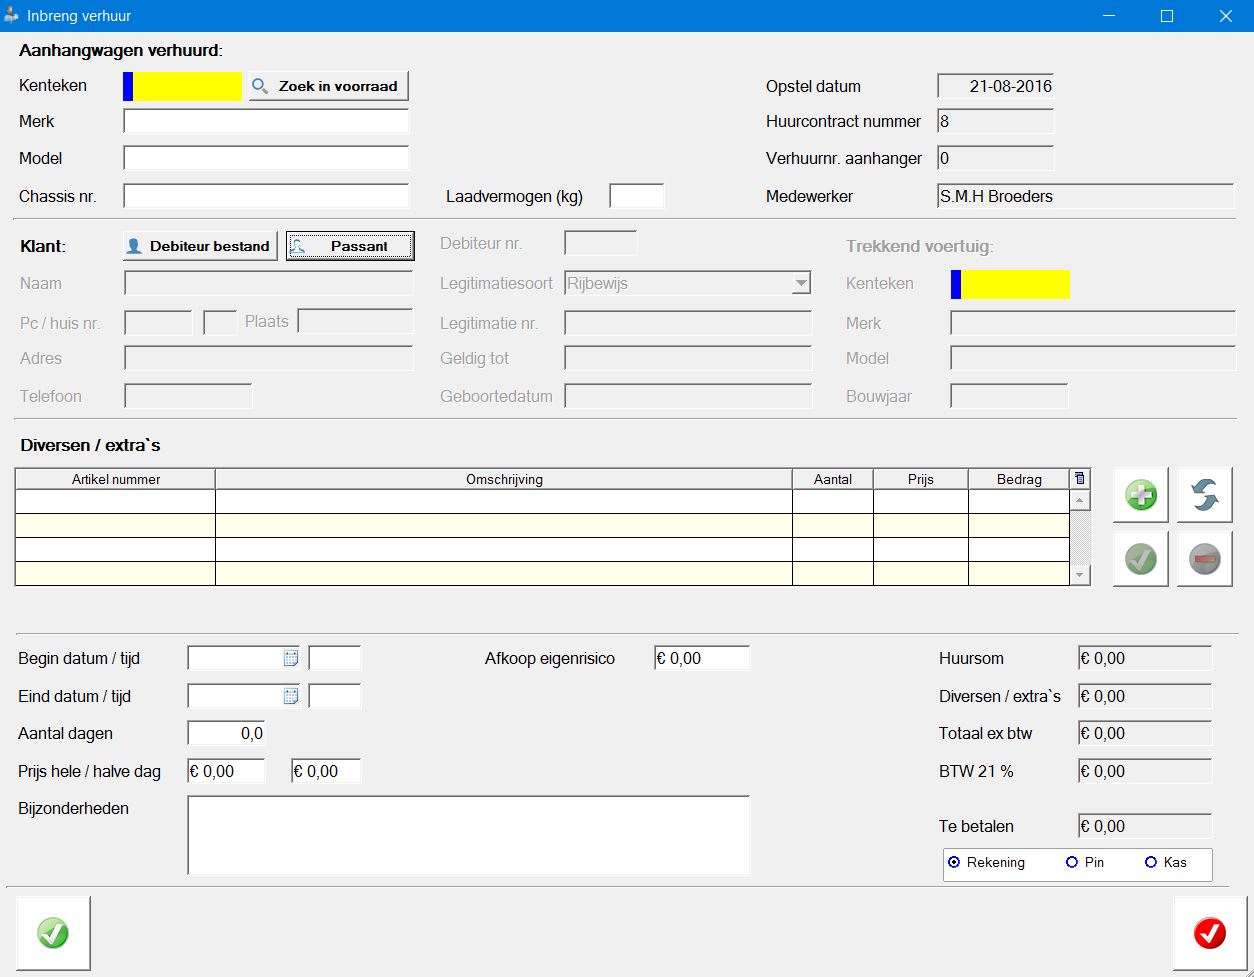Open the Eind datum calendar picker
This screenshot has height=977, width=1254.
(x=291, y=696)
